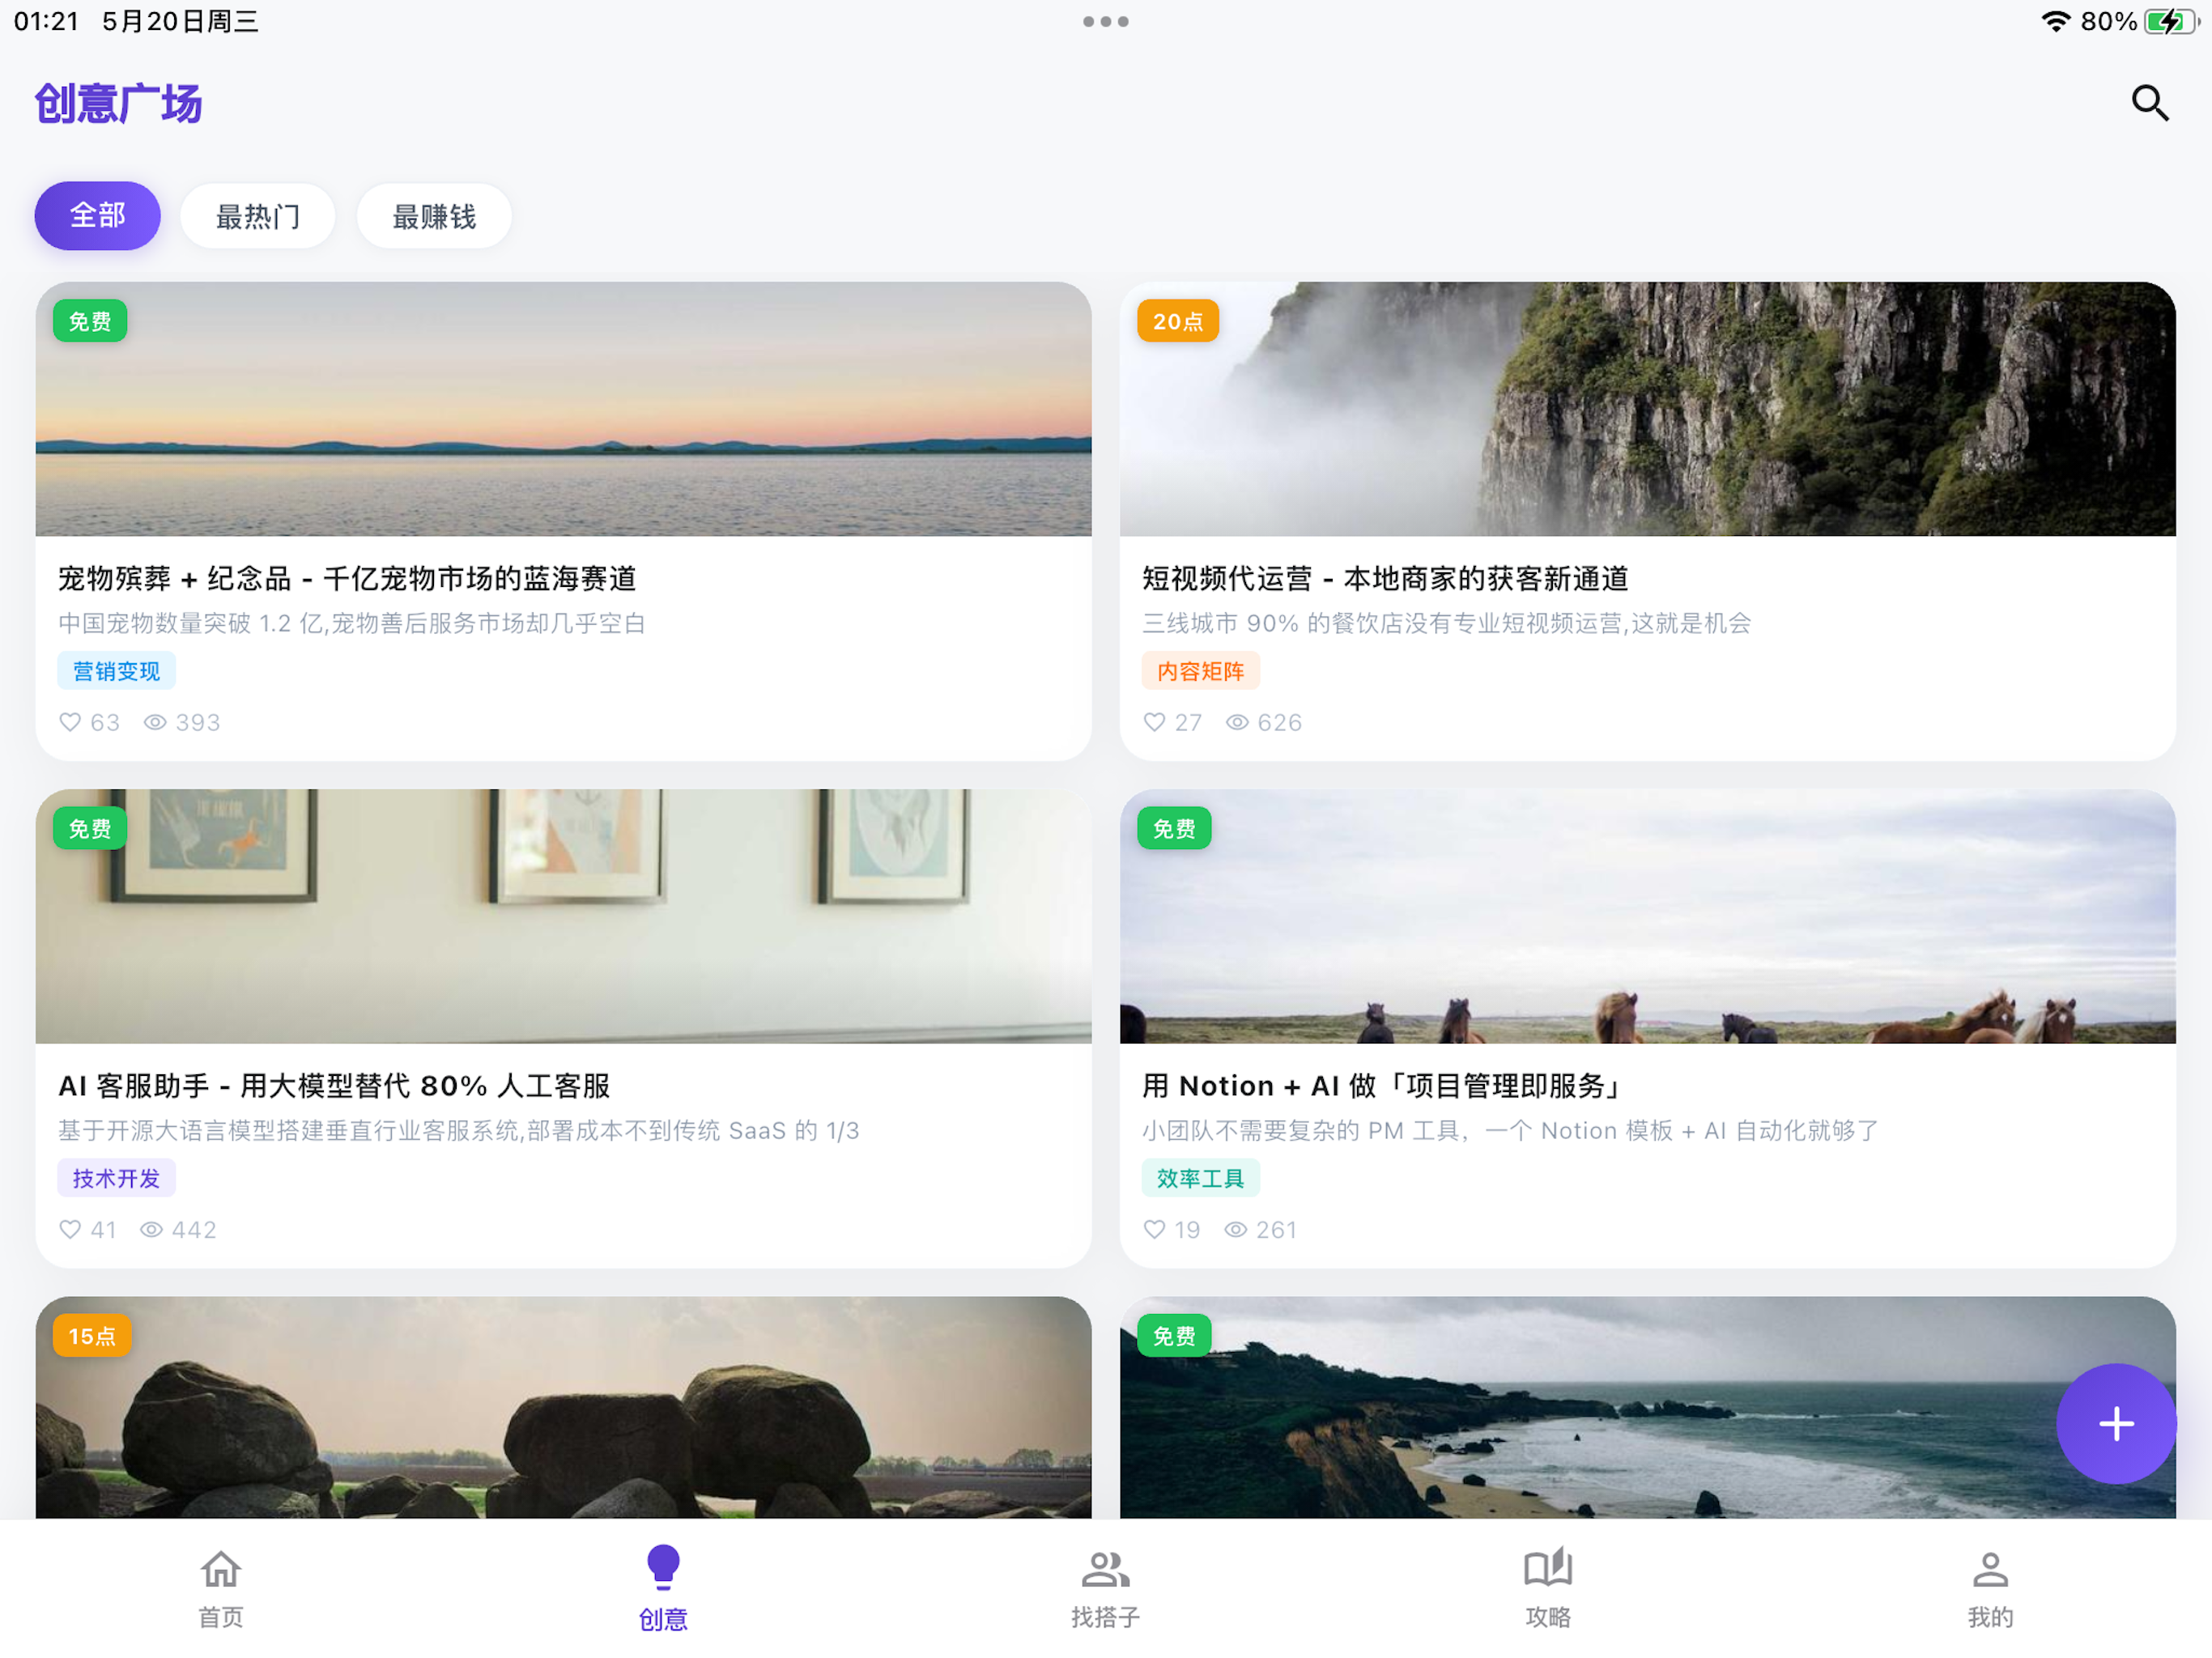Click the 创意广场 page heading

pyautogui.click(x=118, y=104)
